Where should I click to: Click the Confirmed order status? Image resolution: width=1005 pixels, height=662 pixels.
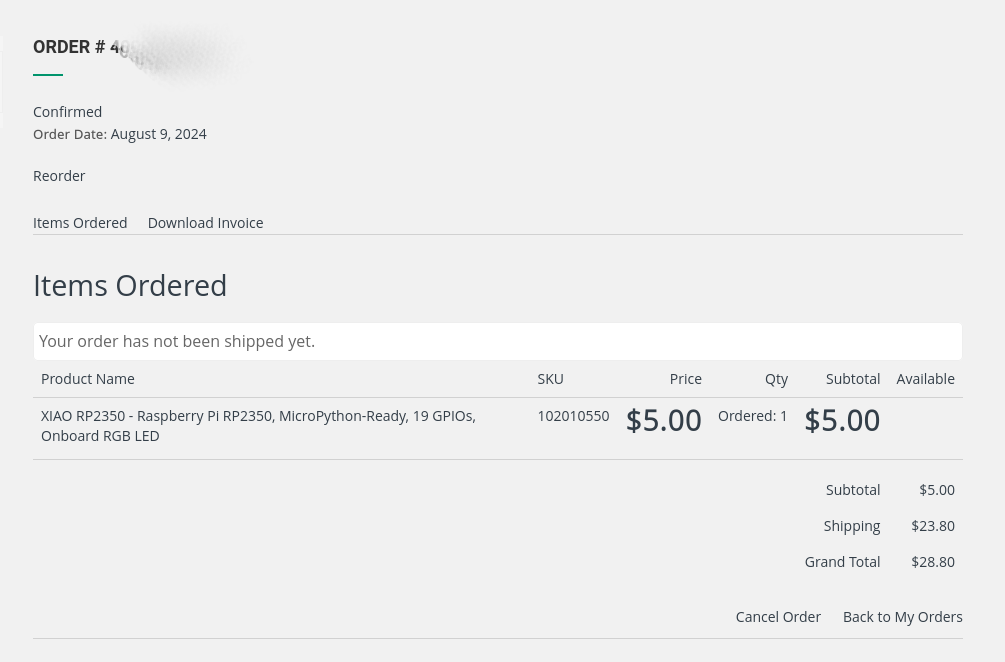pyautogui.click(x=67, y=112)
